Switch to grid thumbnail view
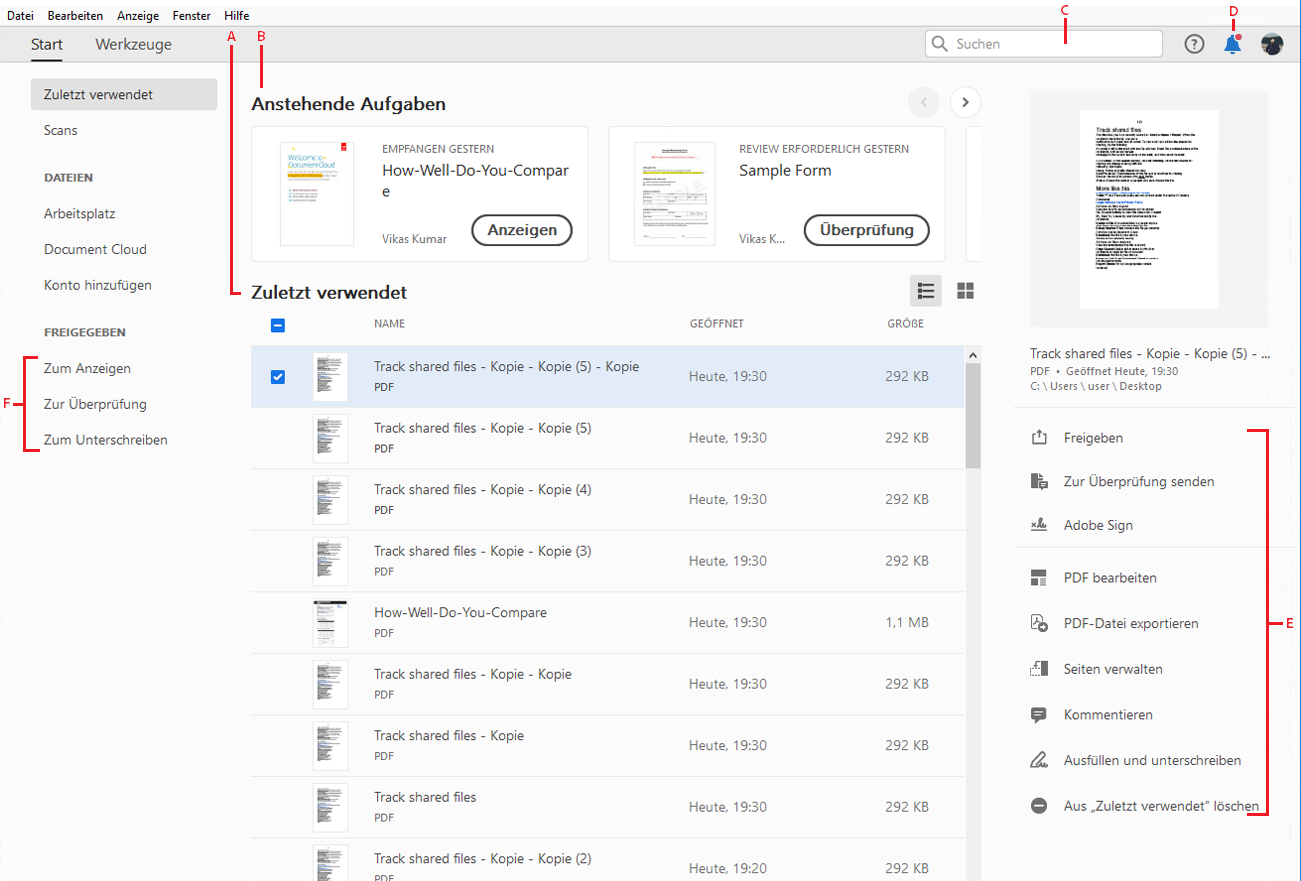 [x=965, y=291]
